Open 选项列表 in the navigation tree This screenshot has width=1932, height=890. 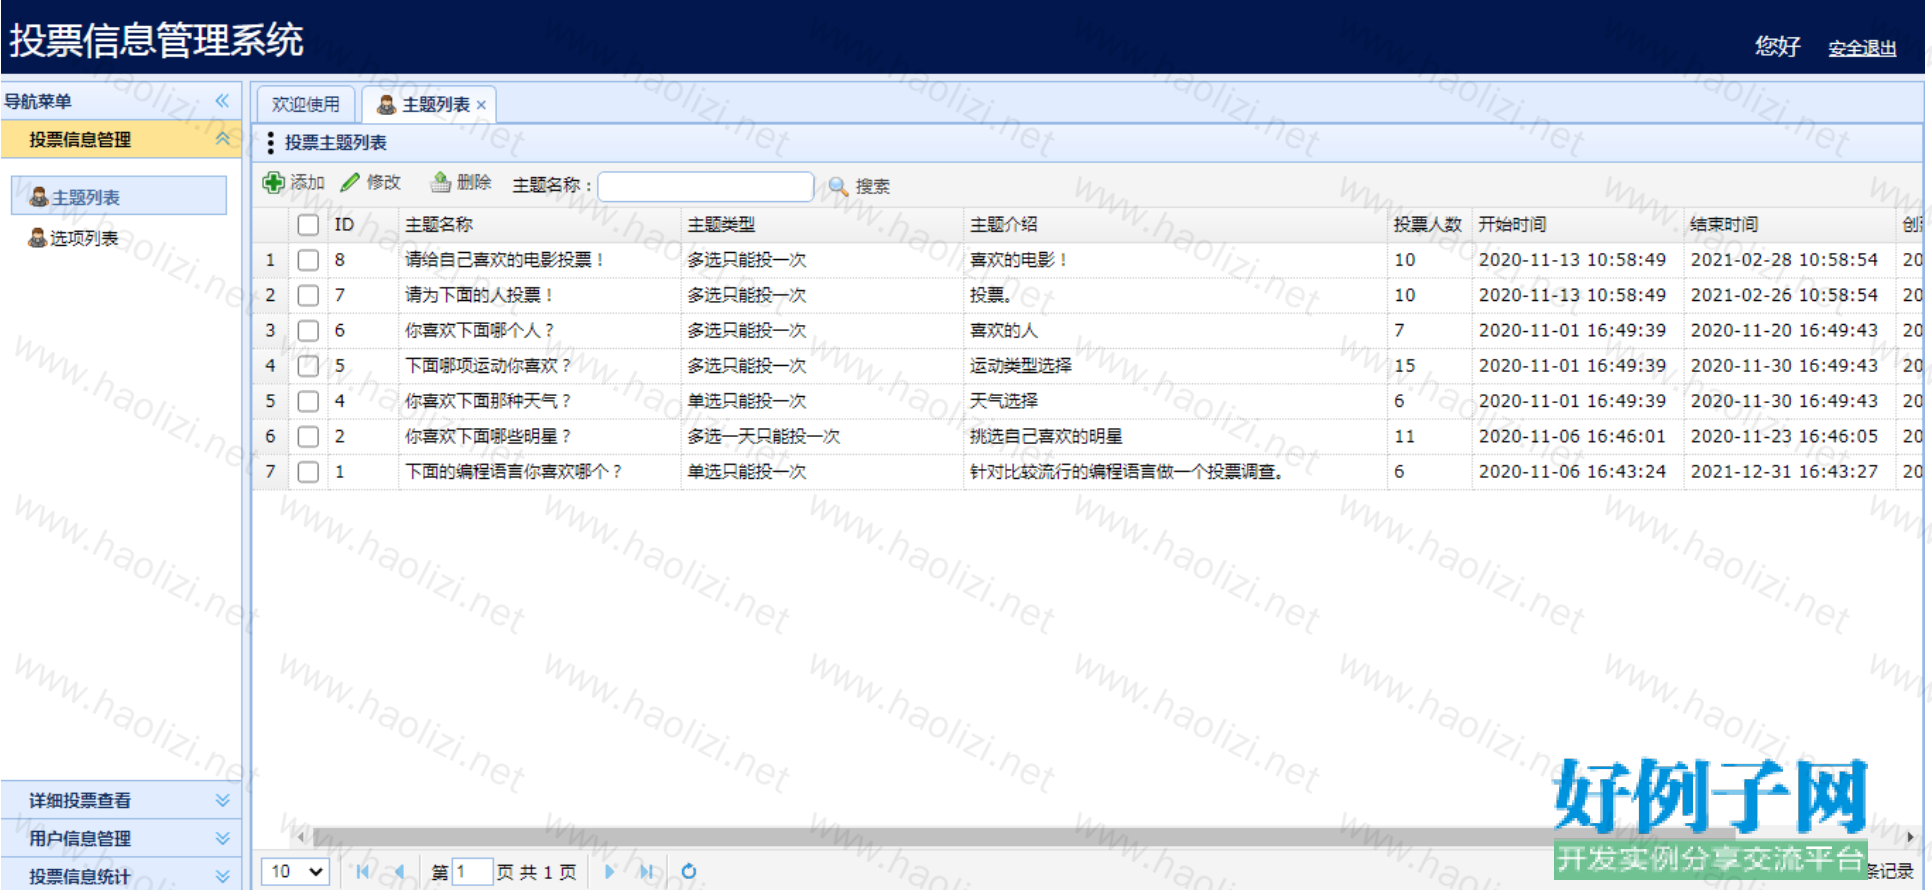(x=84, y=238)
